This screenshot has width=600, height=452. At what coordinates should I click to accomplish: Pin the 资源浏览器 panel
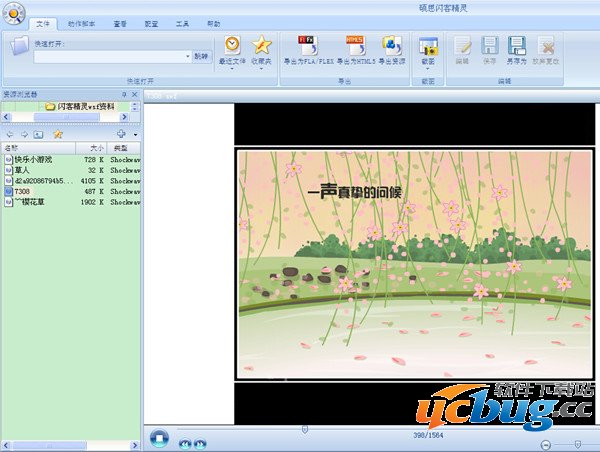pos(124,94)
